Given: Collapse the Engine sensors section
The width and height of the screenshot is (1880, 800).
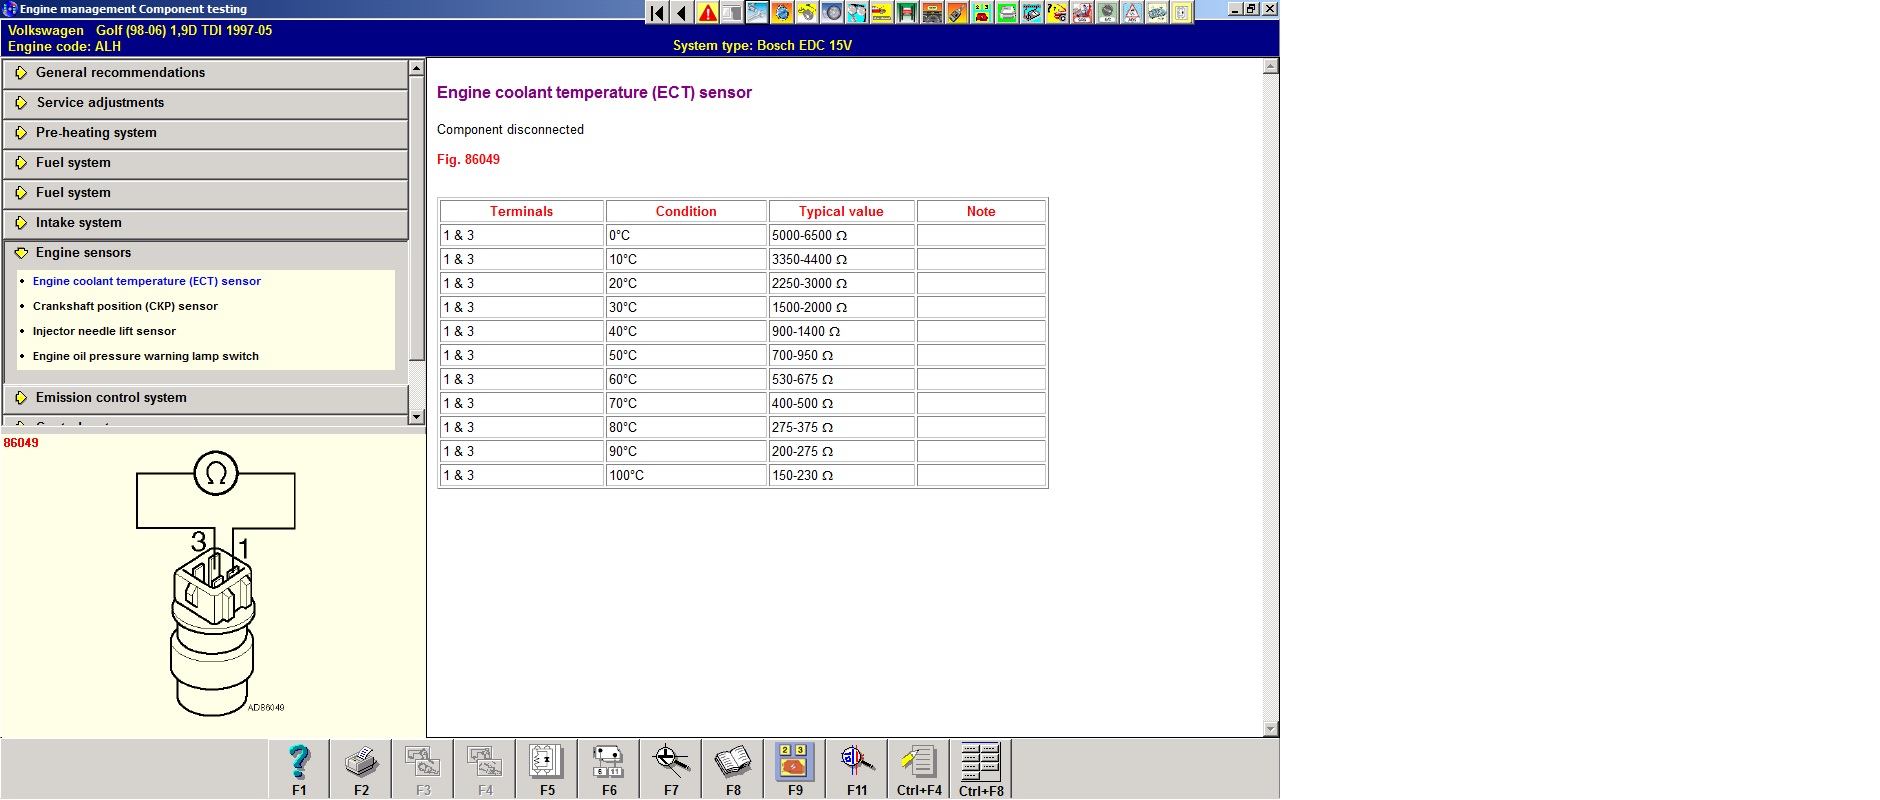Looking at the screenshot, I should [x=83, y=253].
